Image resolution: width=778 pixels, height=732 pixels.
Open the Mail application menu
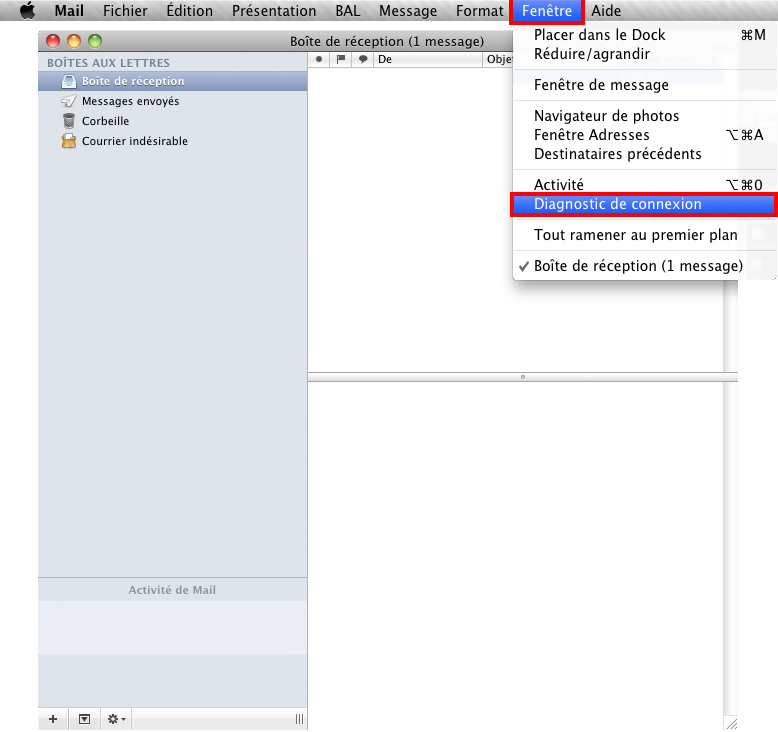69,10
